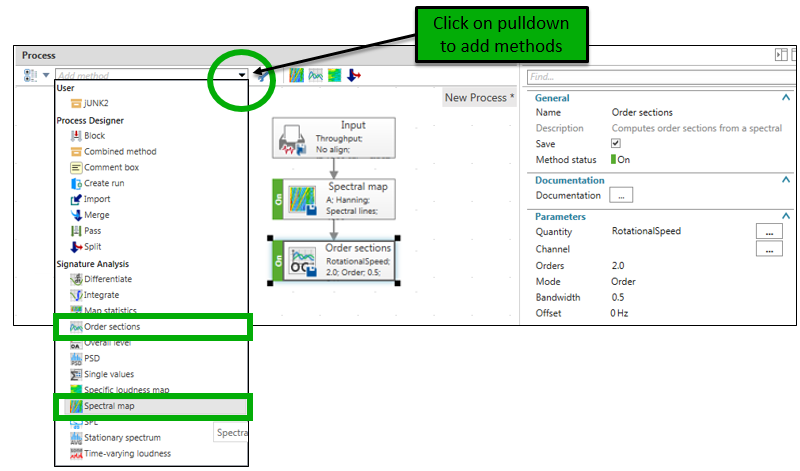Choose Order sections from the method list
The width and height of the screenshot is (800, 471).
pos(111,327)
